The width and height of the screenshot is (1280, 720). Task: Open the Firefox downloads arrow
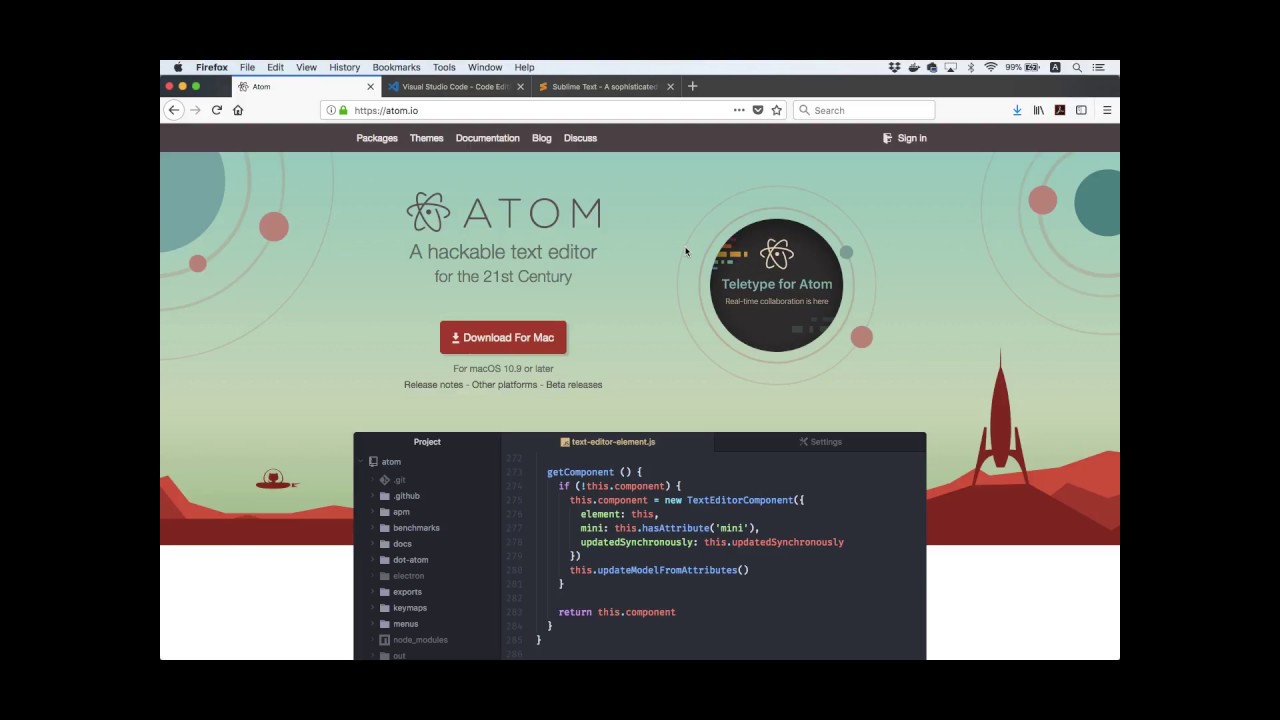pos(1017,110)
